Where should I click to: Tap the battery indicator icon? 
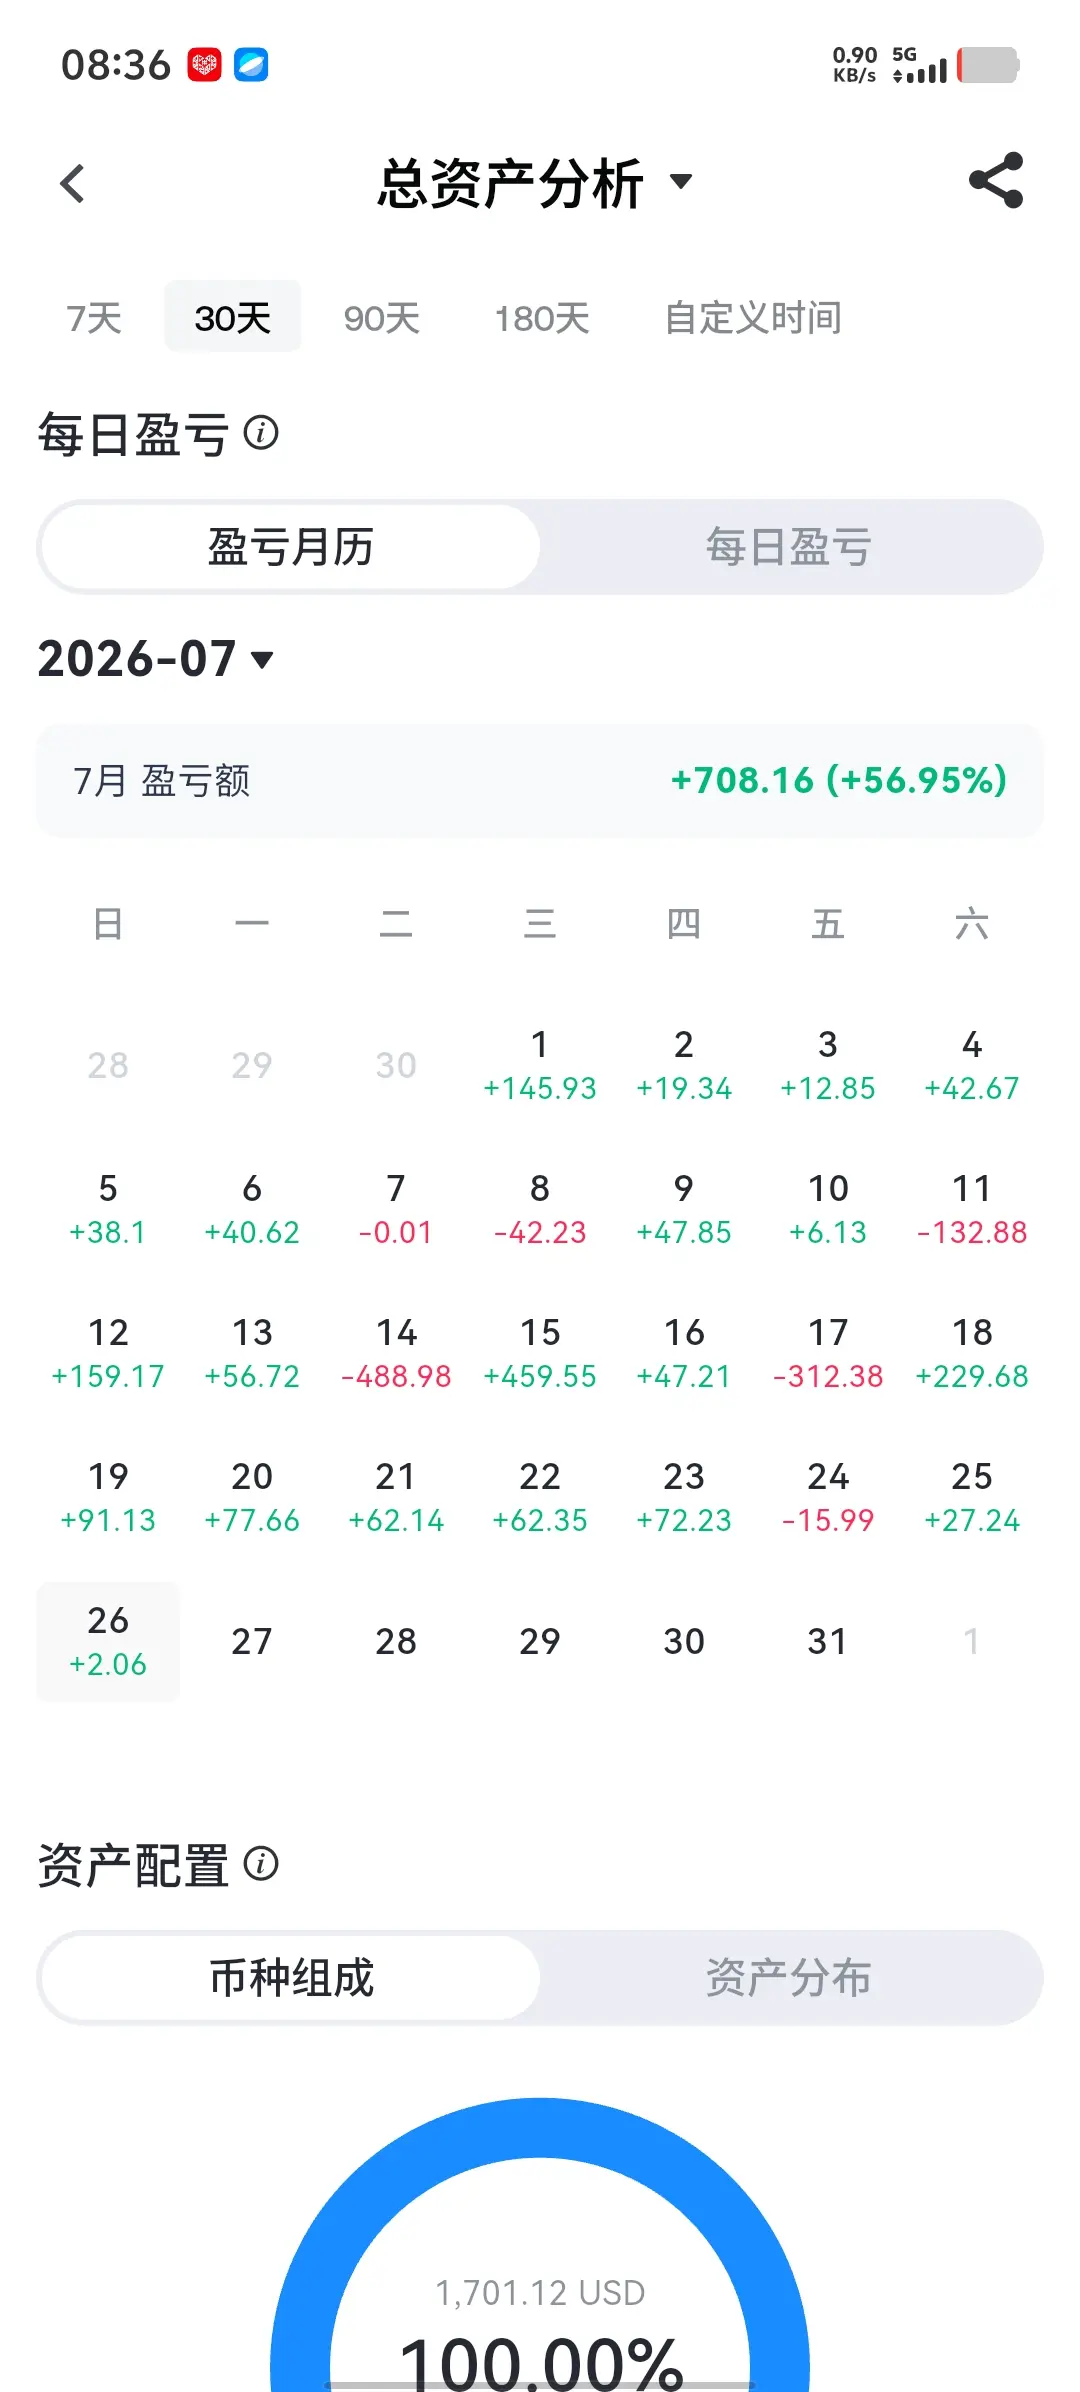[988, 65]
